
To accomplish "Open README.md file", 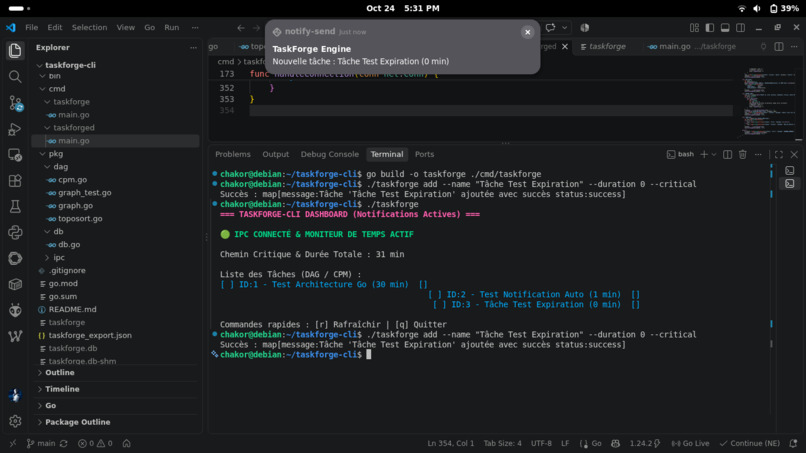I will [72, 310].
